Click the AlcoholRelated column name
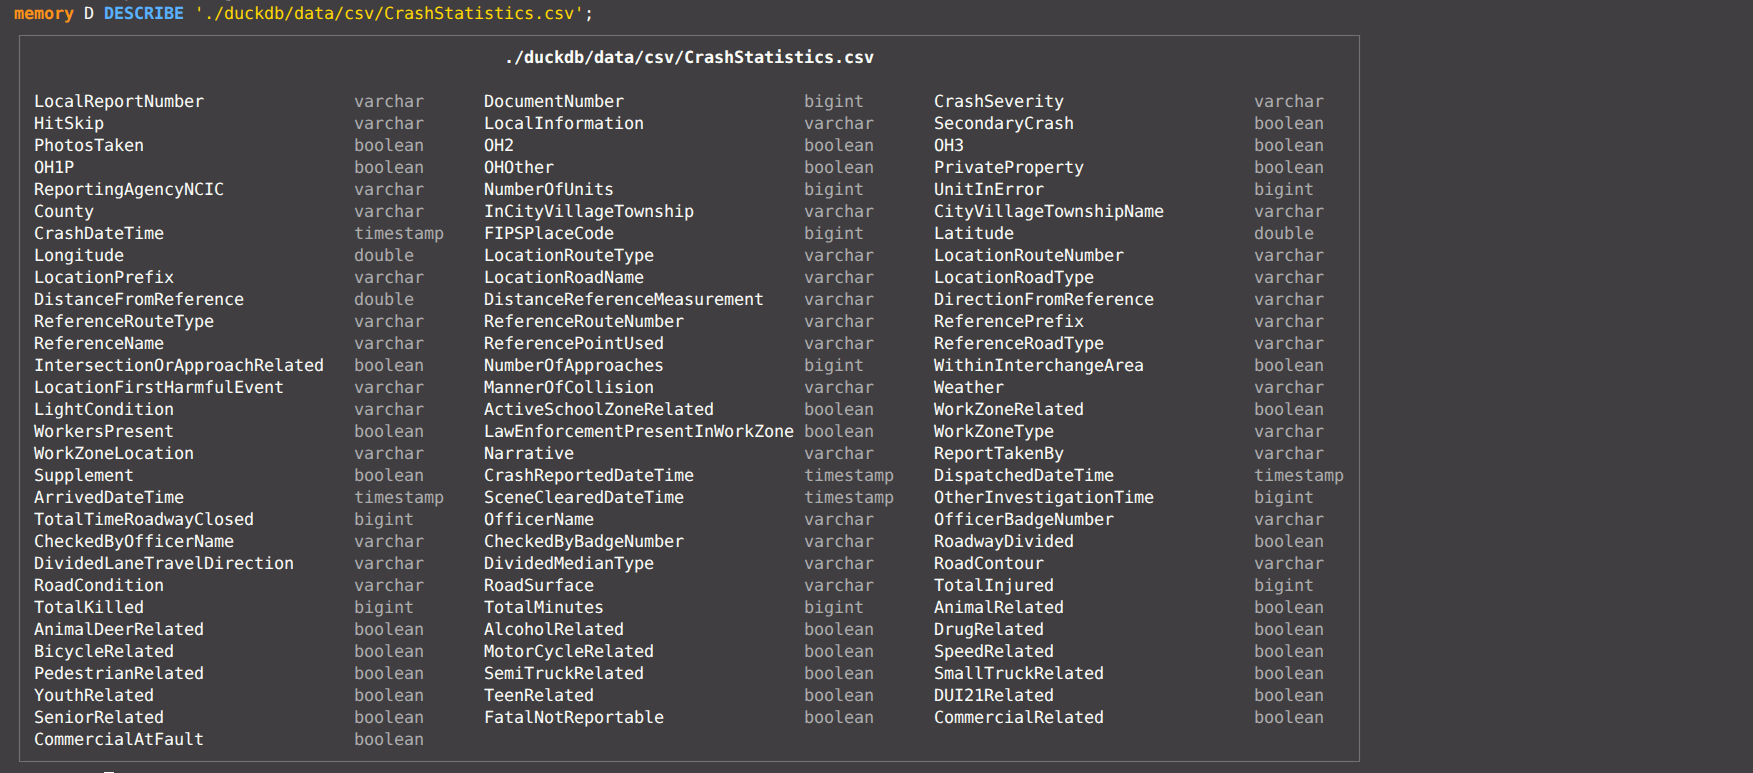Image resolution: width=1753 pixels, height=773 pixels. click(x=554, y=630)
